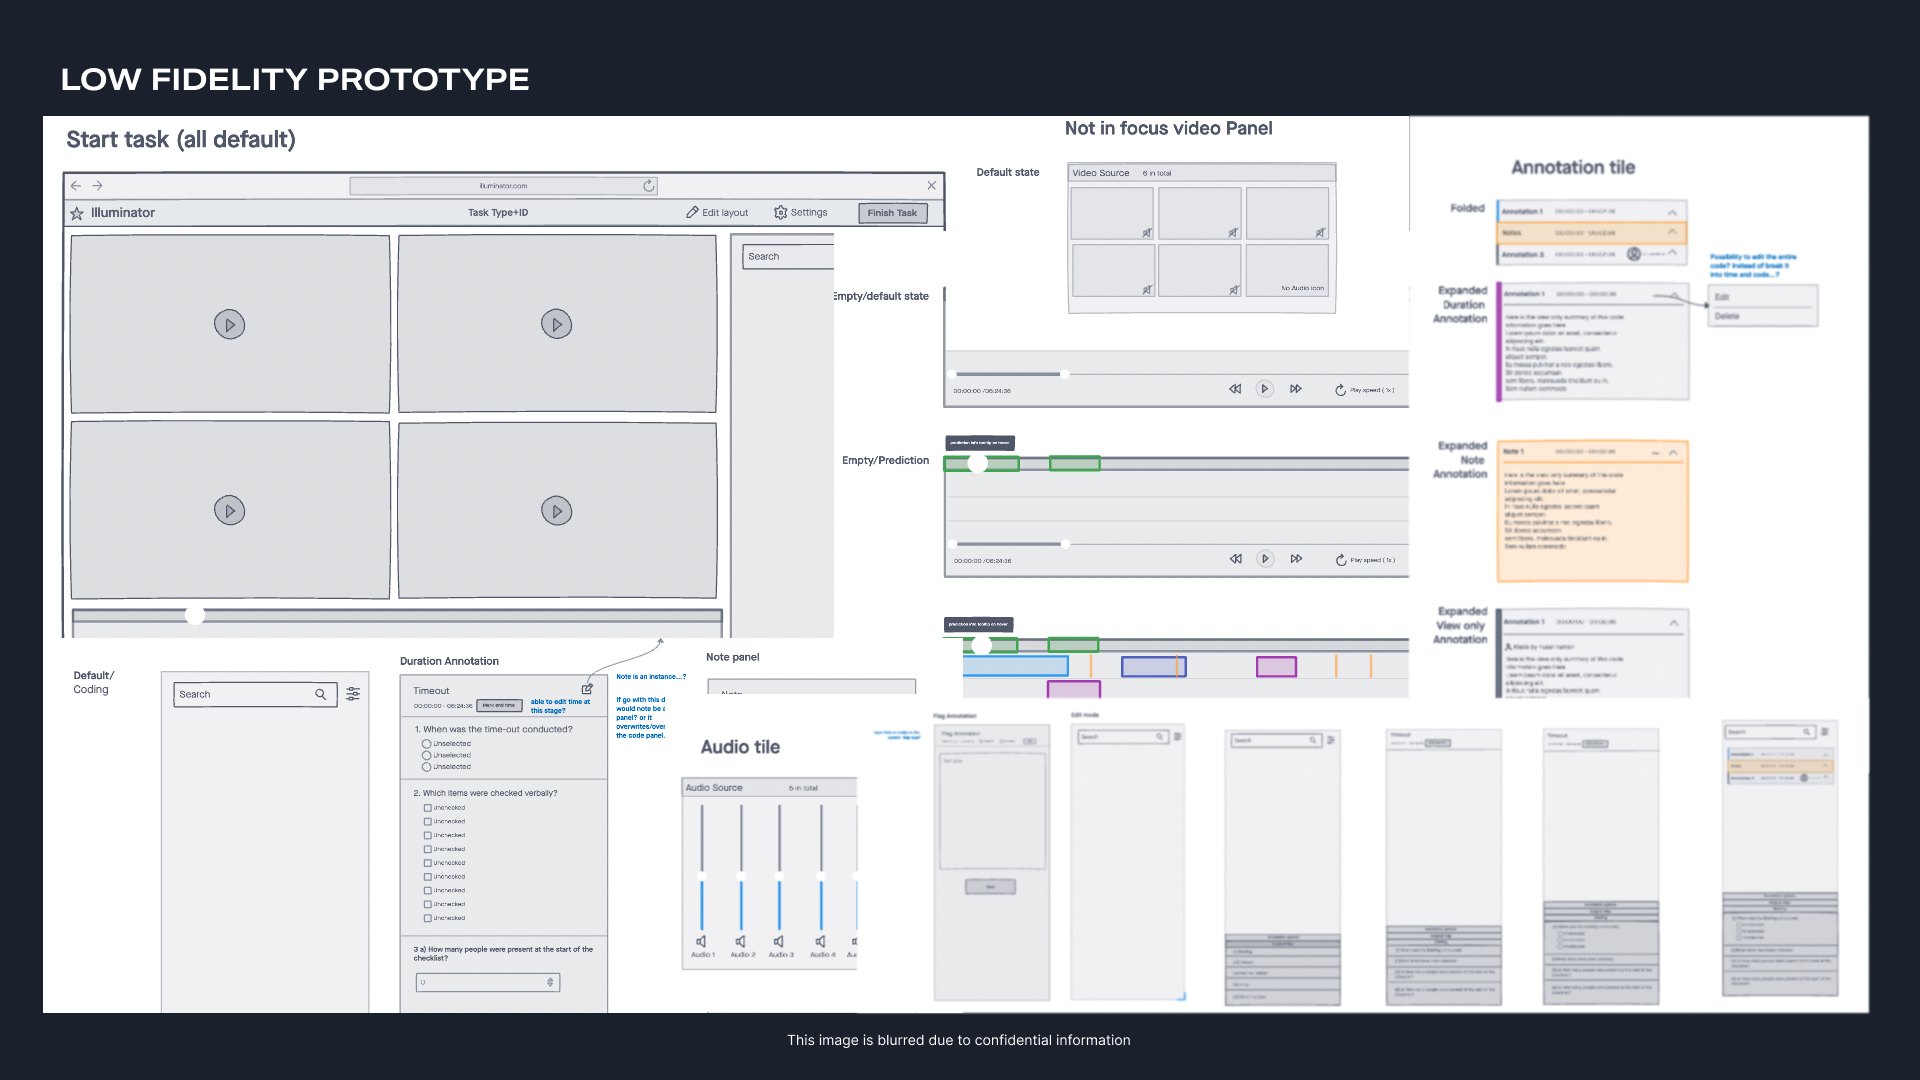Play the top-left video tile

(229, 325)
